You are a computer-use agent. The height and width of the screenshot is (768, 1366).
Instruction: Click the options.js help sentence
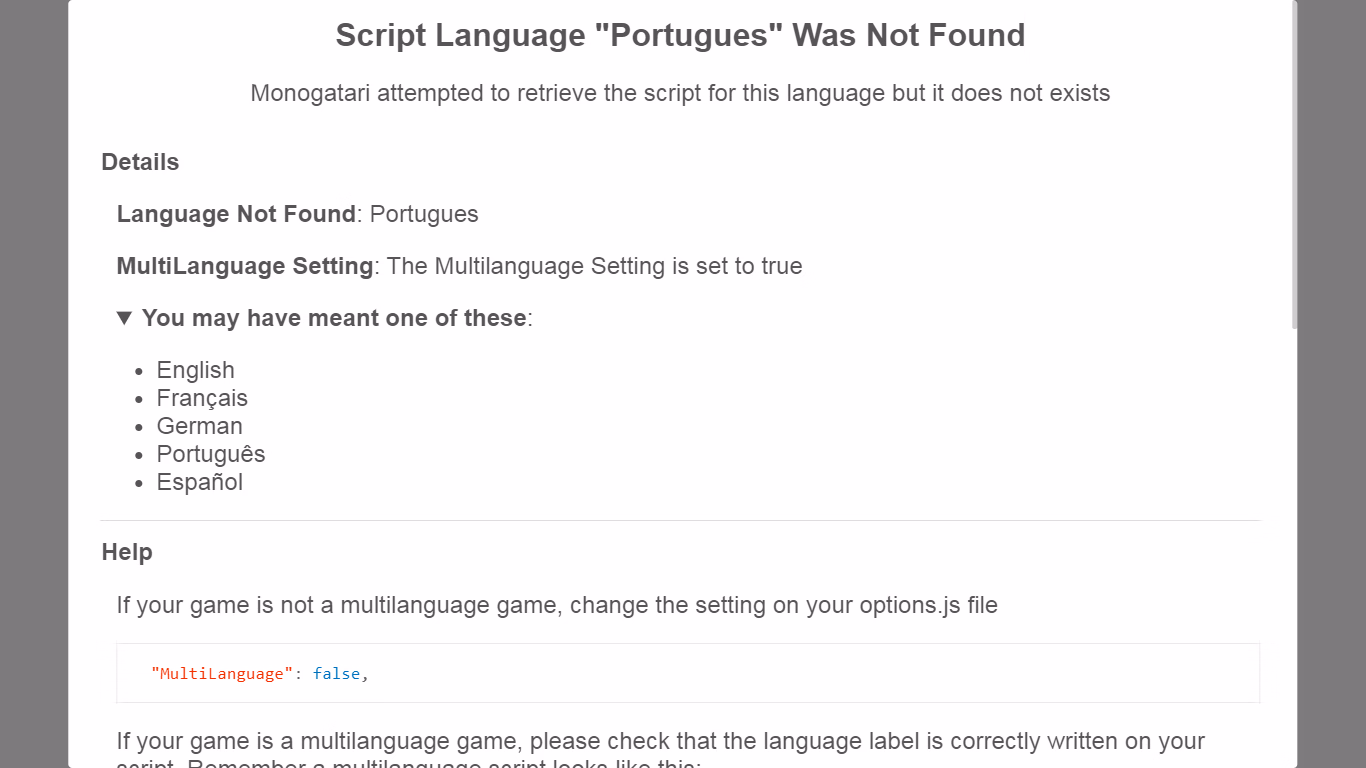coord(557,605)
